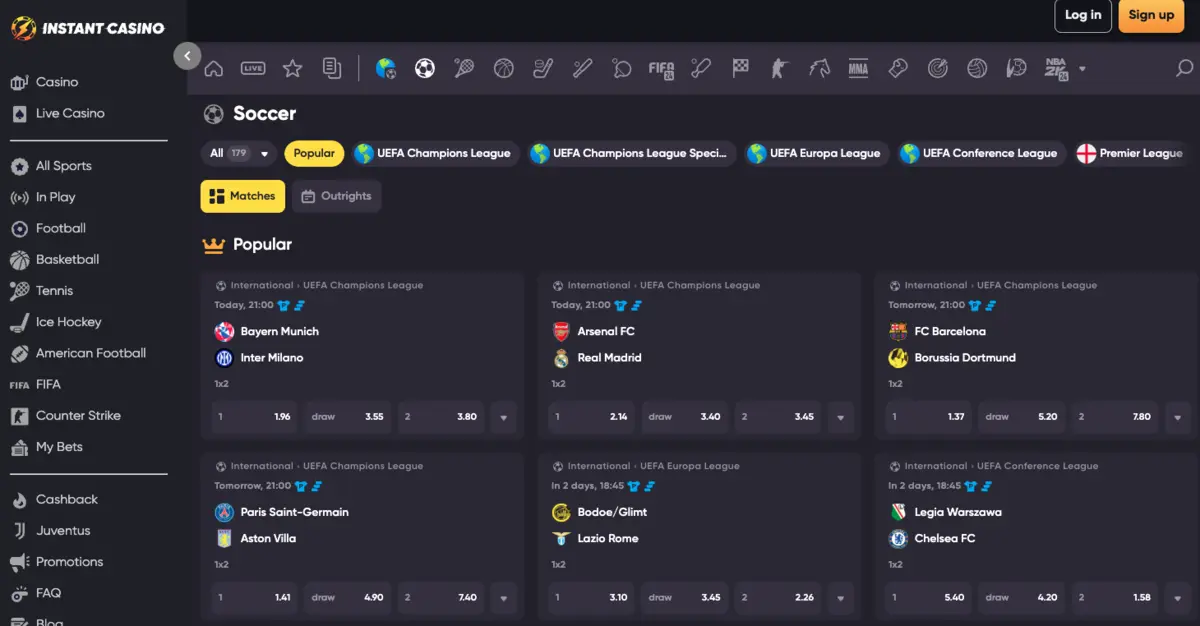Expand more markets for Paris Saint-Germain match

click(x=503, y=598)
